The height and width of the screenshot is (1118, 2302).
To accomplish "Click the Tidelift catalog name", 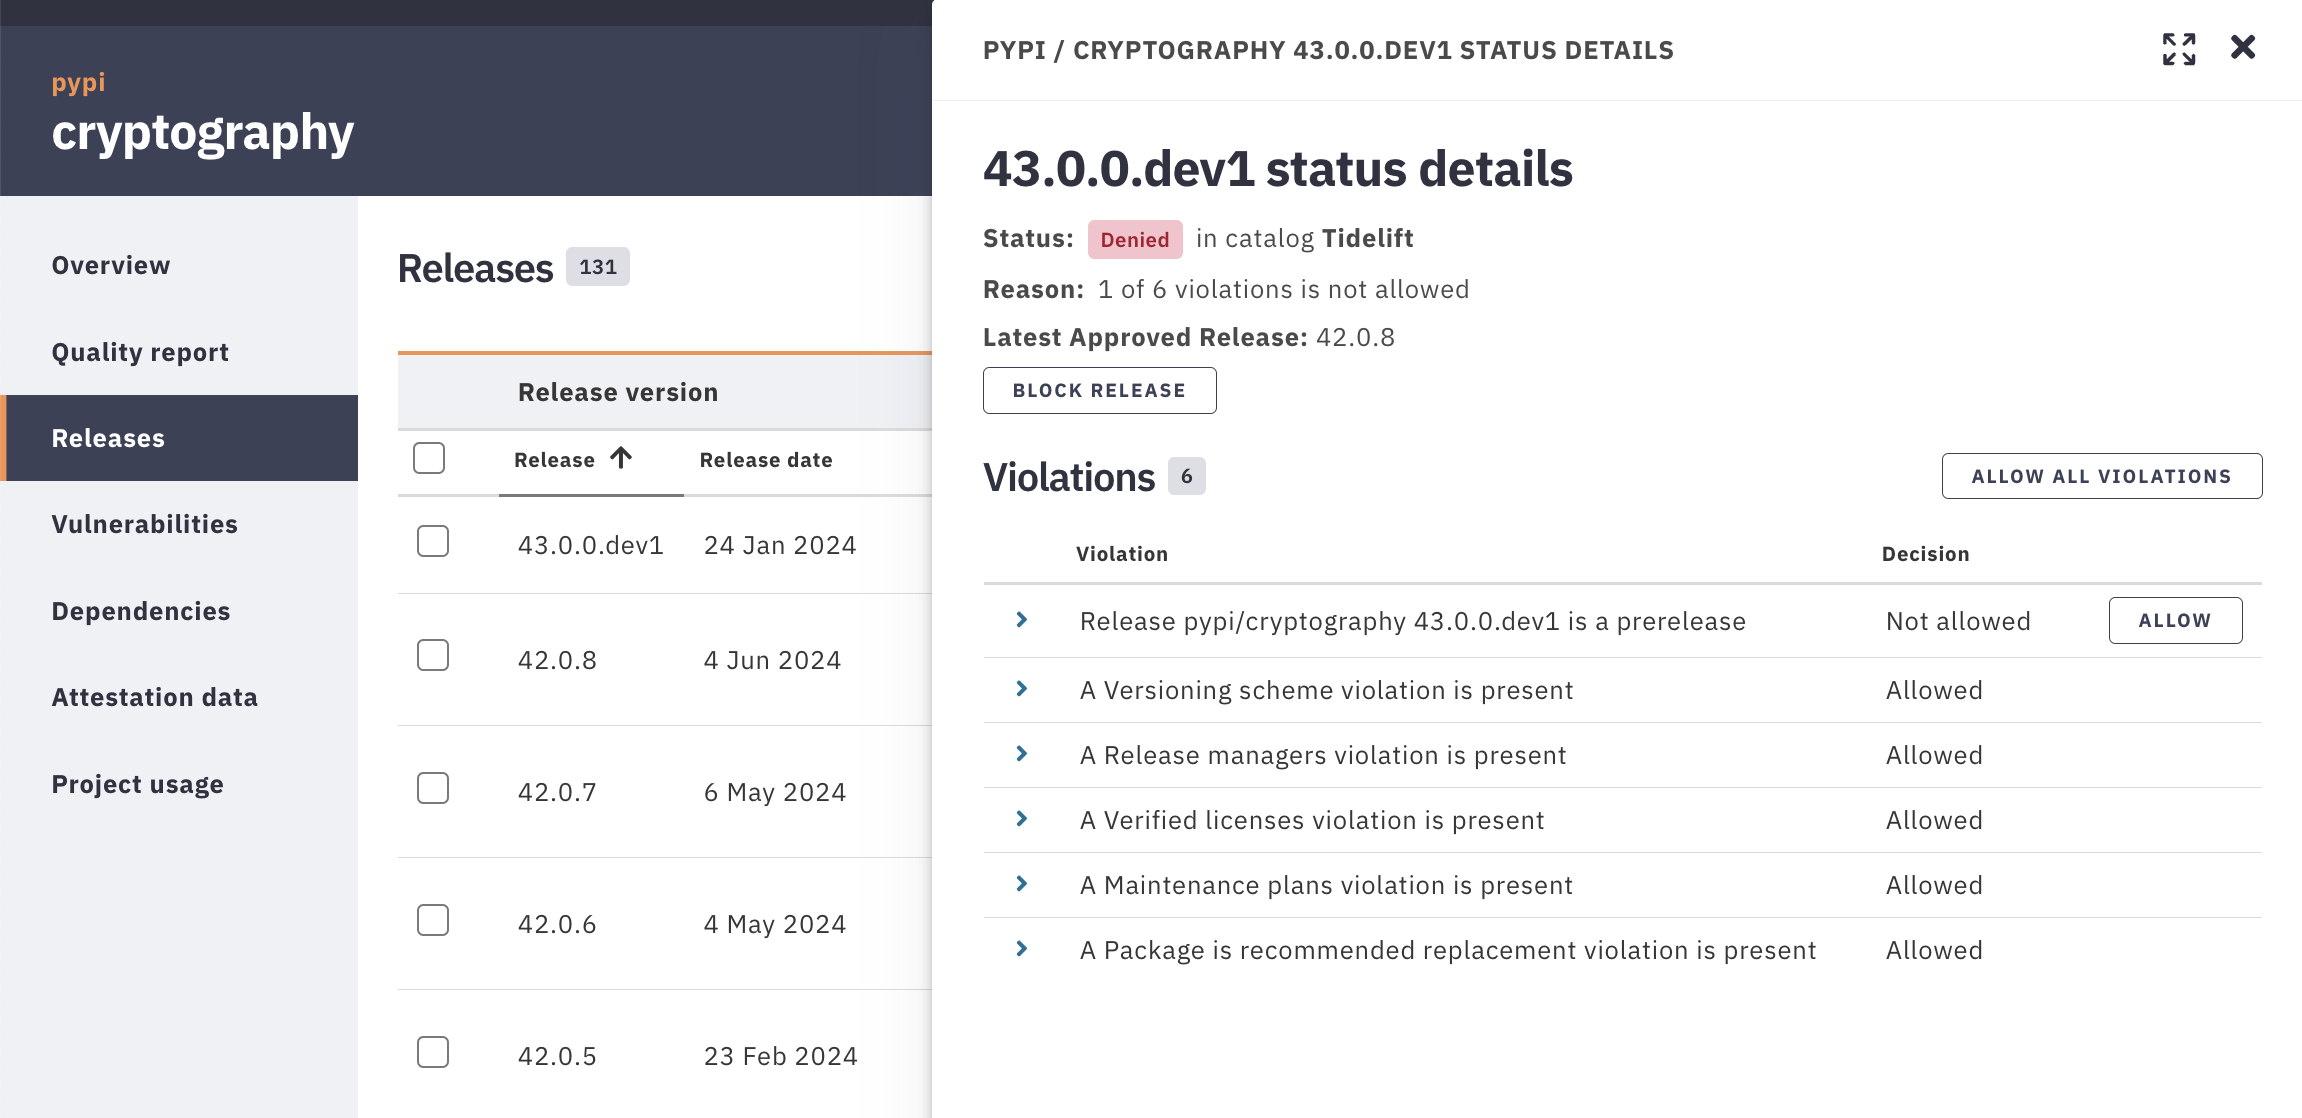I will coord(1367,238).
